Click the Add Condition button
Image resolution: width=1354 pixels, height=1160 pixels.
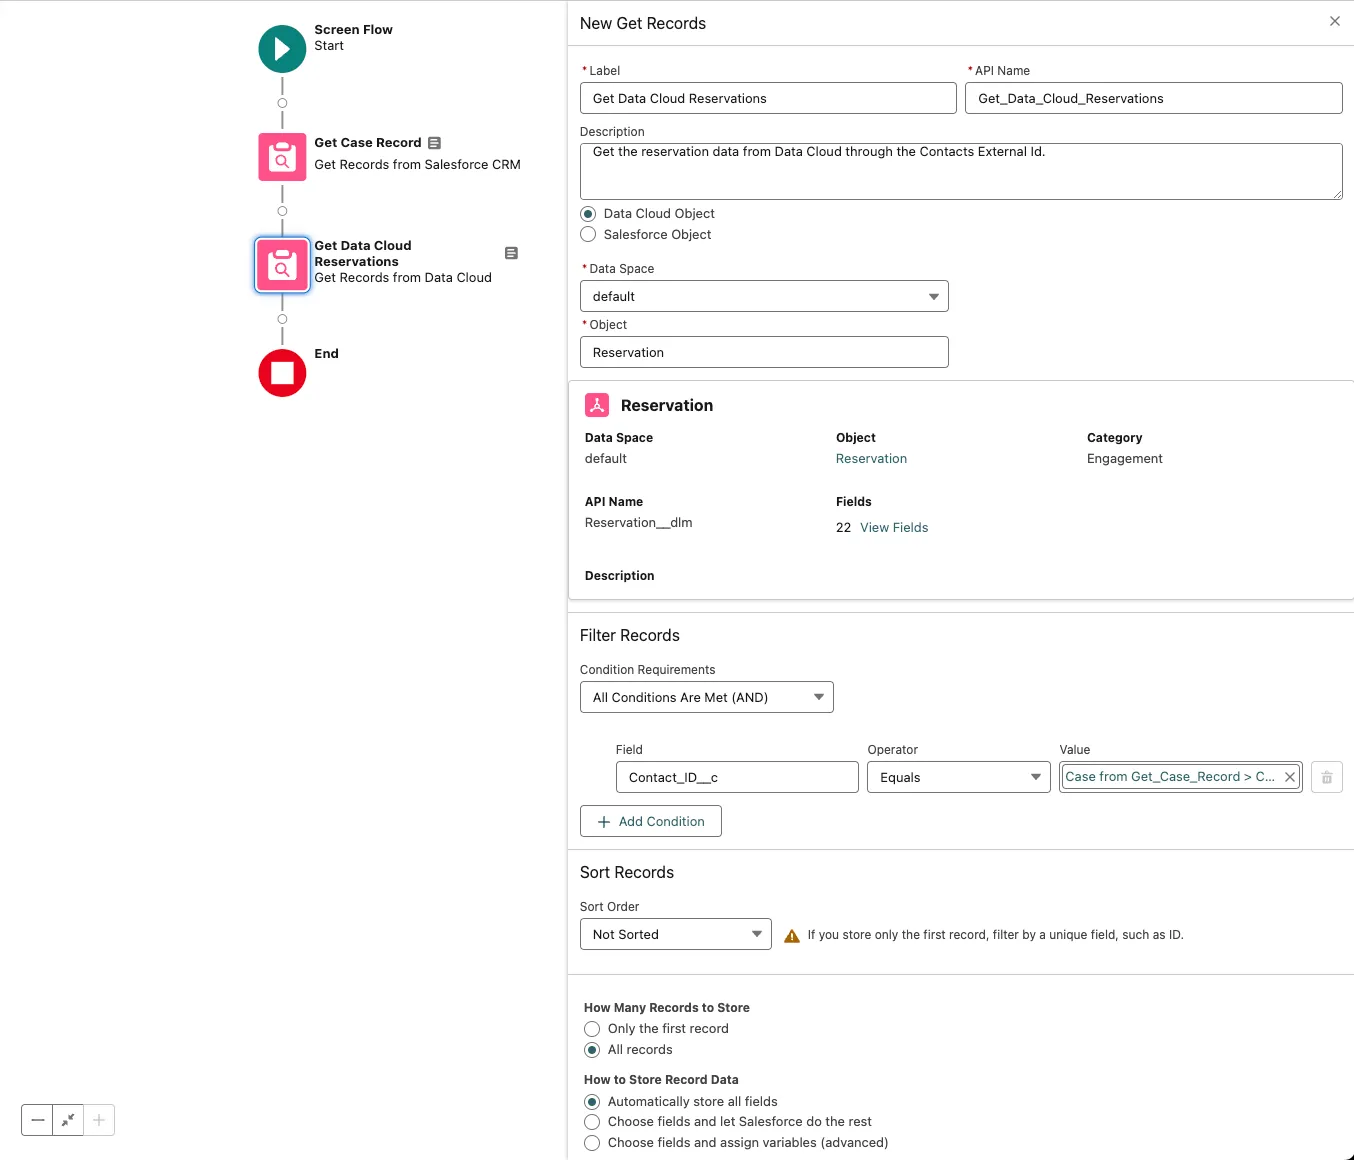click(651, 821)
